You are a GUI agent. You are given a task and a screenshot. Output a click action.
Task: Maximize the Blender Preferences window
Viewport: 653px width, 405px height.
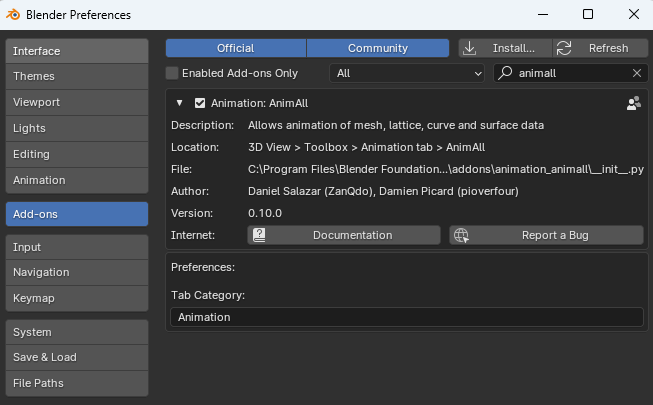click(588, 15)
